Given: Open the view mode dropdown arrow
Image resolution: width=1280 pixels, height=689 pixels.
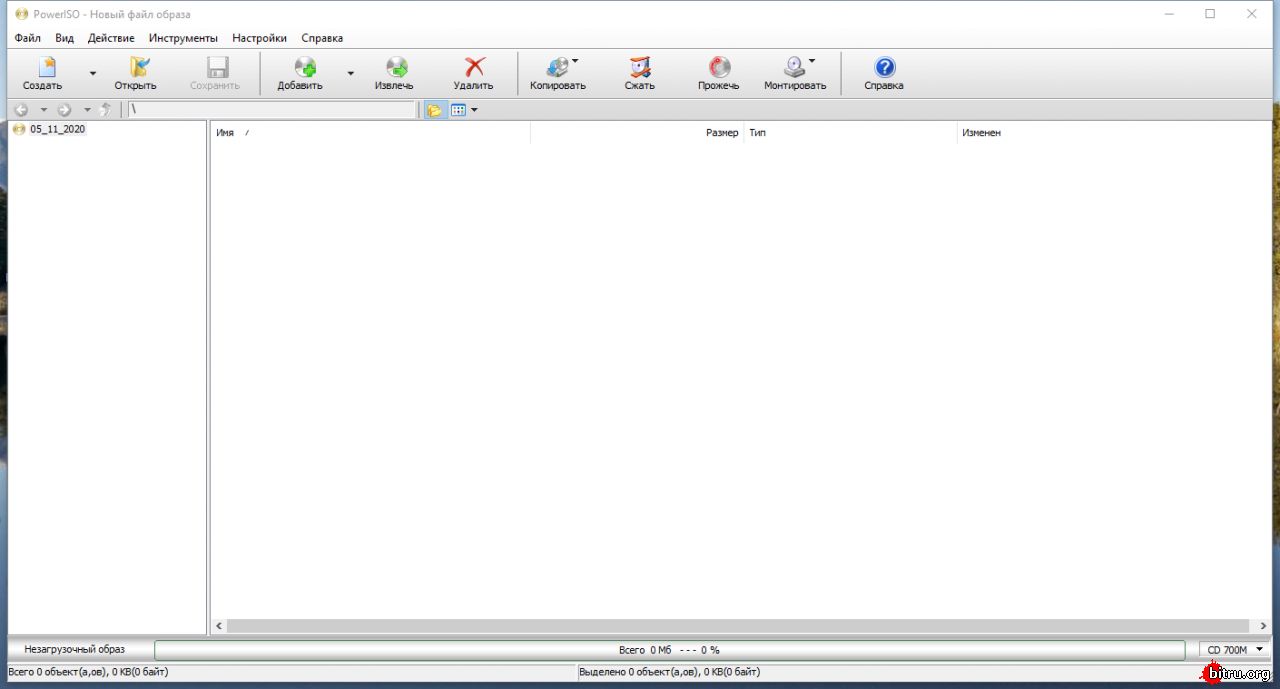Looking at the screenshot, I should (x=474, y=110).
